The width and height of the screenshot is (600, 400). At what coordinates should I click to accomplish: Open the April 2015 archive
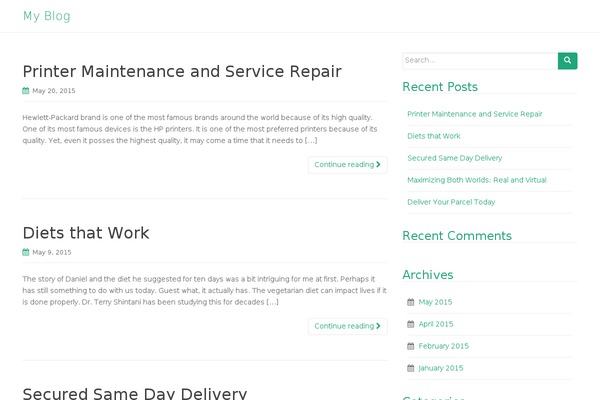pyautogui.click(x=436, y=324)
